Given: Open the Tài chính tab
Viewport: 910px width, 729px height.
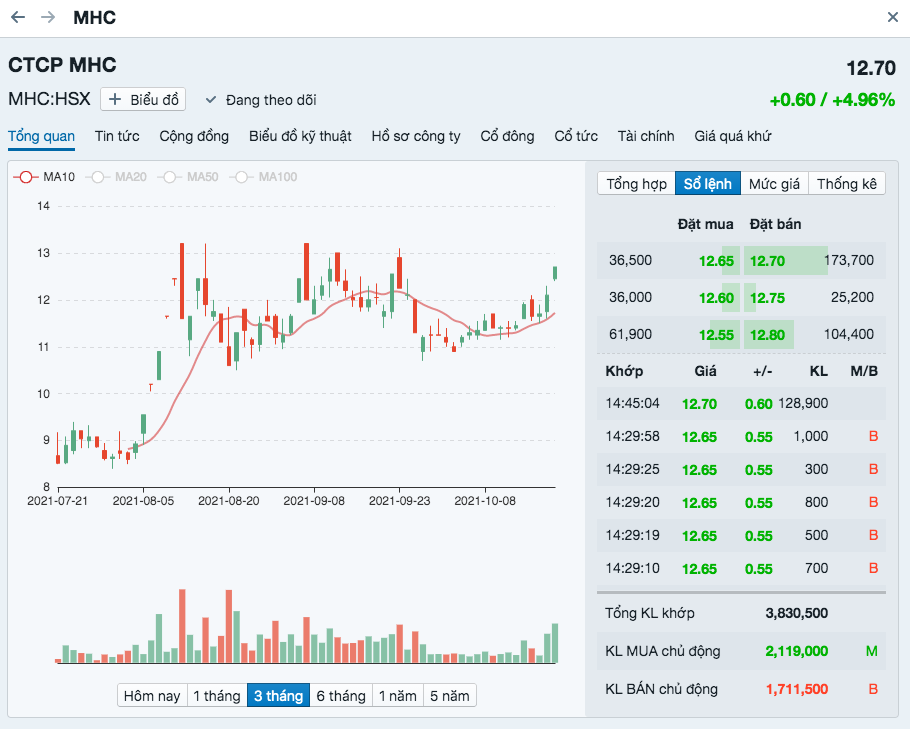Looking at the screenshot, I should (645, 136).
